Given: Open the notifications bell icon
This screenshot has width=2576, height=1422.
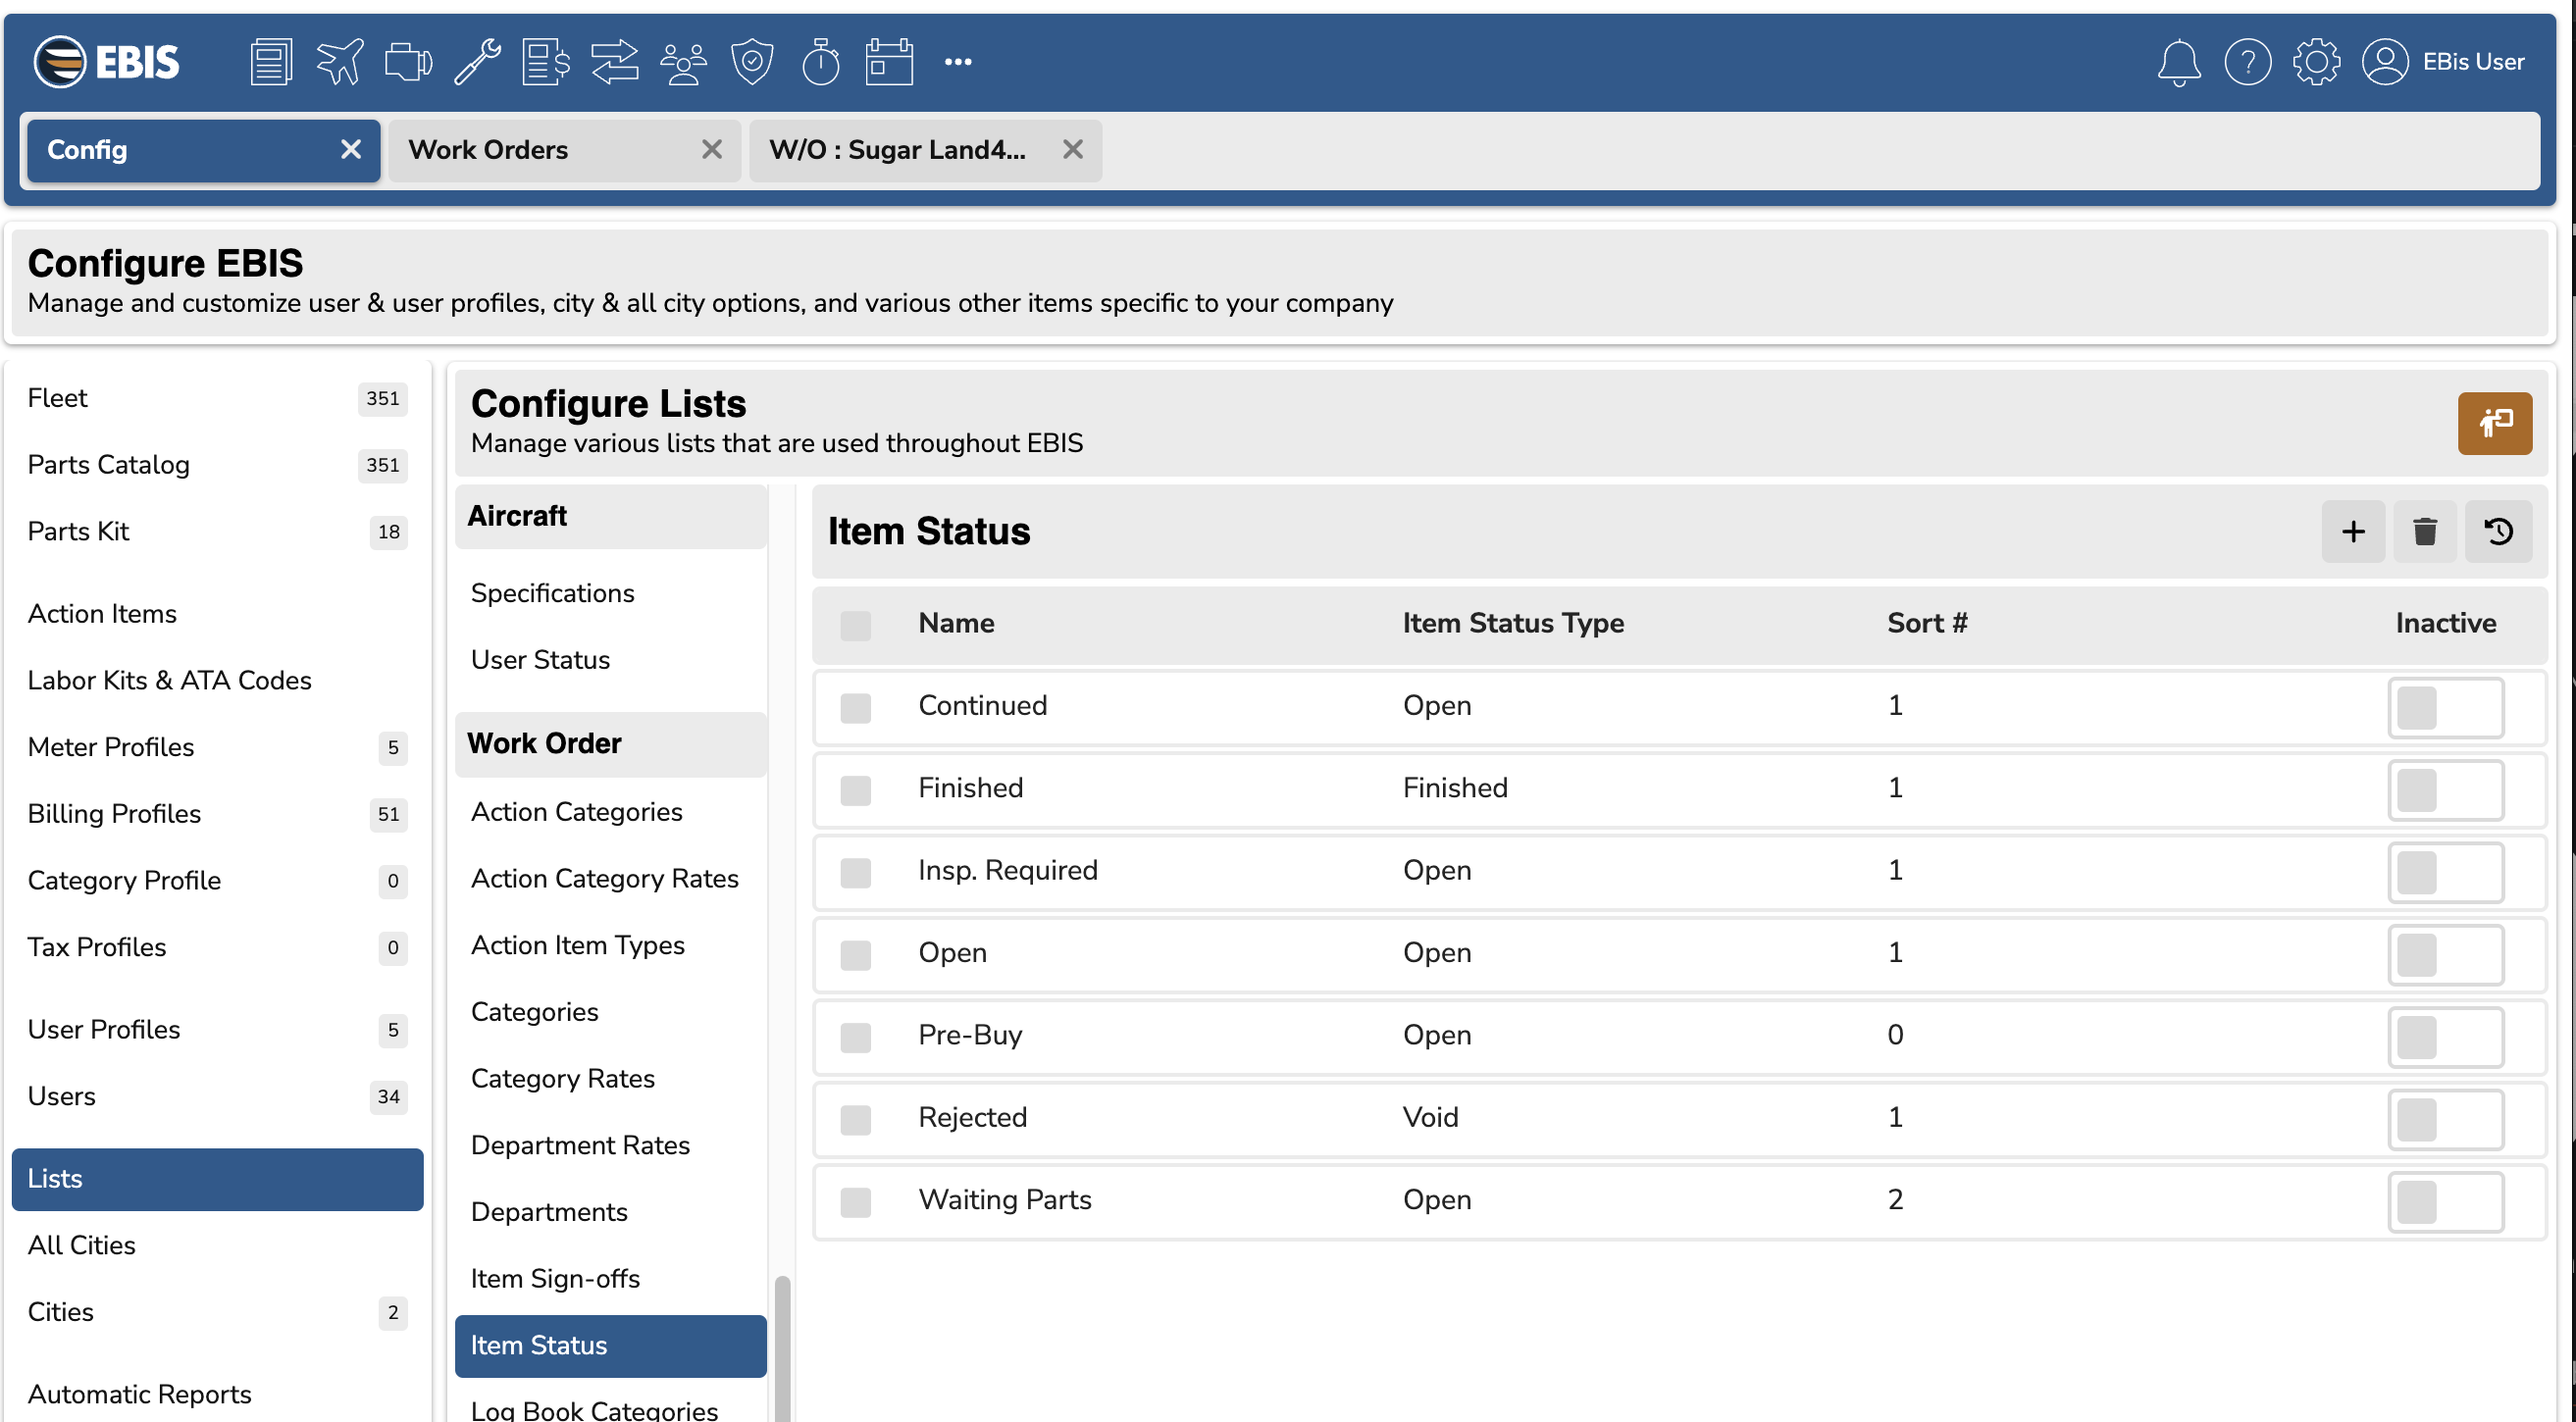Looking at the screenshot, I should [2180, 61].
